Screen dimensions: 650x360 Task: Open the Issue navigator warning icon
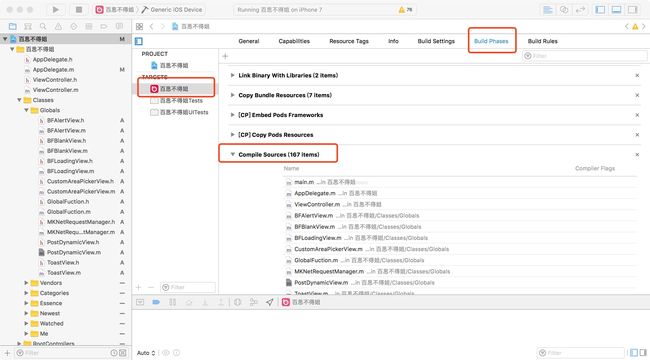(x=58, y=27)
